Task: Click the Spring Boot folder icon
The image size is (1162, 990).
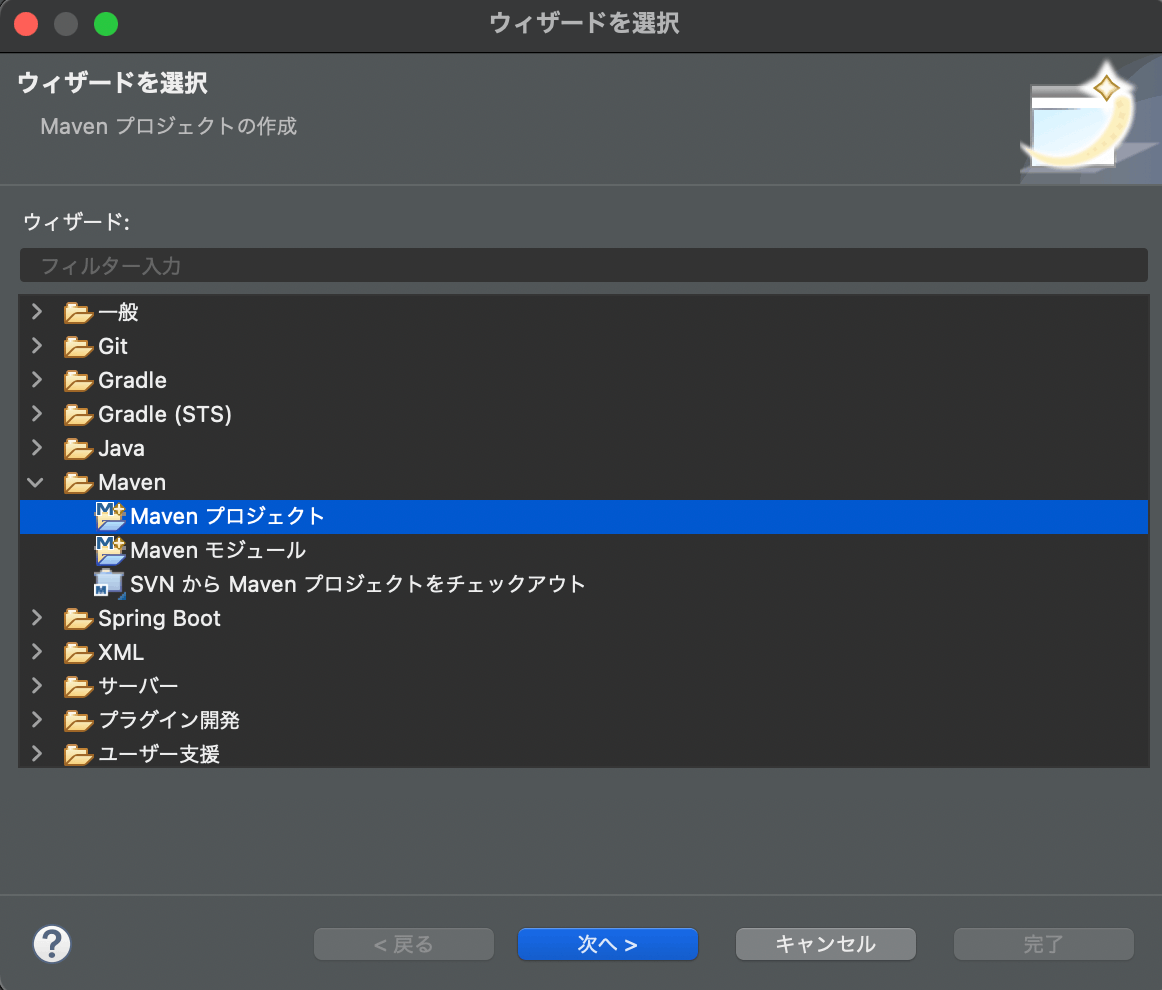Action: click(x=78, y=619)
